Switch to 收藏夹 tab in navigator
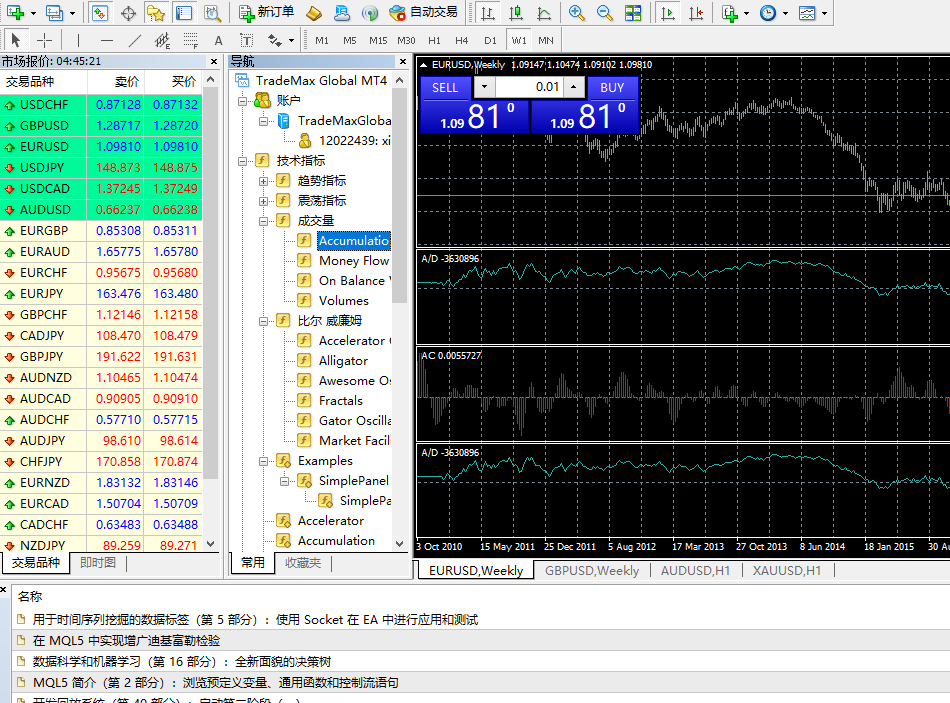This screenshot has height=703, width=950. pyautogui.click(x=303, y=562)
